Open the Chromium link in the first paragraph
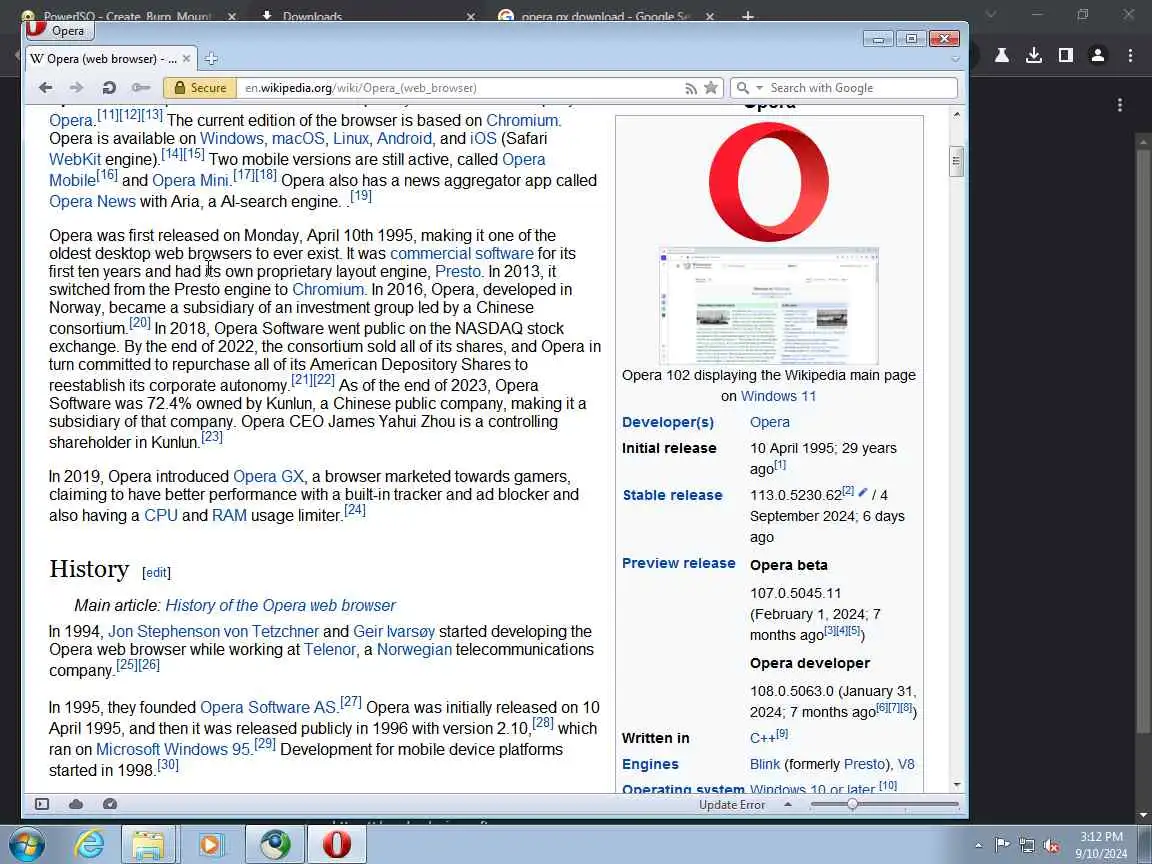This screenshot has height=864, width=1152. click(x=522, y=120)
